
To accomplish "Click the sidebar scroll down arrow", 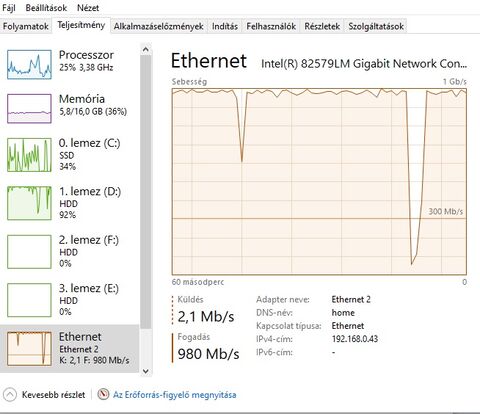I will [146, 371].
